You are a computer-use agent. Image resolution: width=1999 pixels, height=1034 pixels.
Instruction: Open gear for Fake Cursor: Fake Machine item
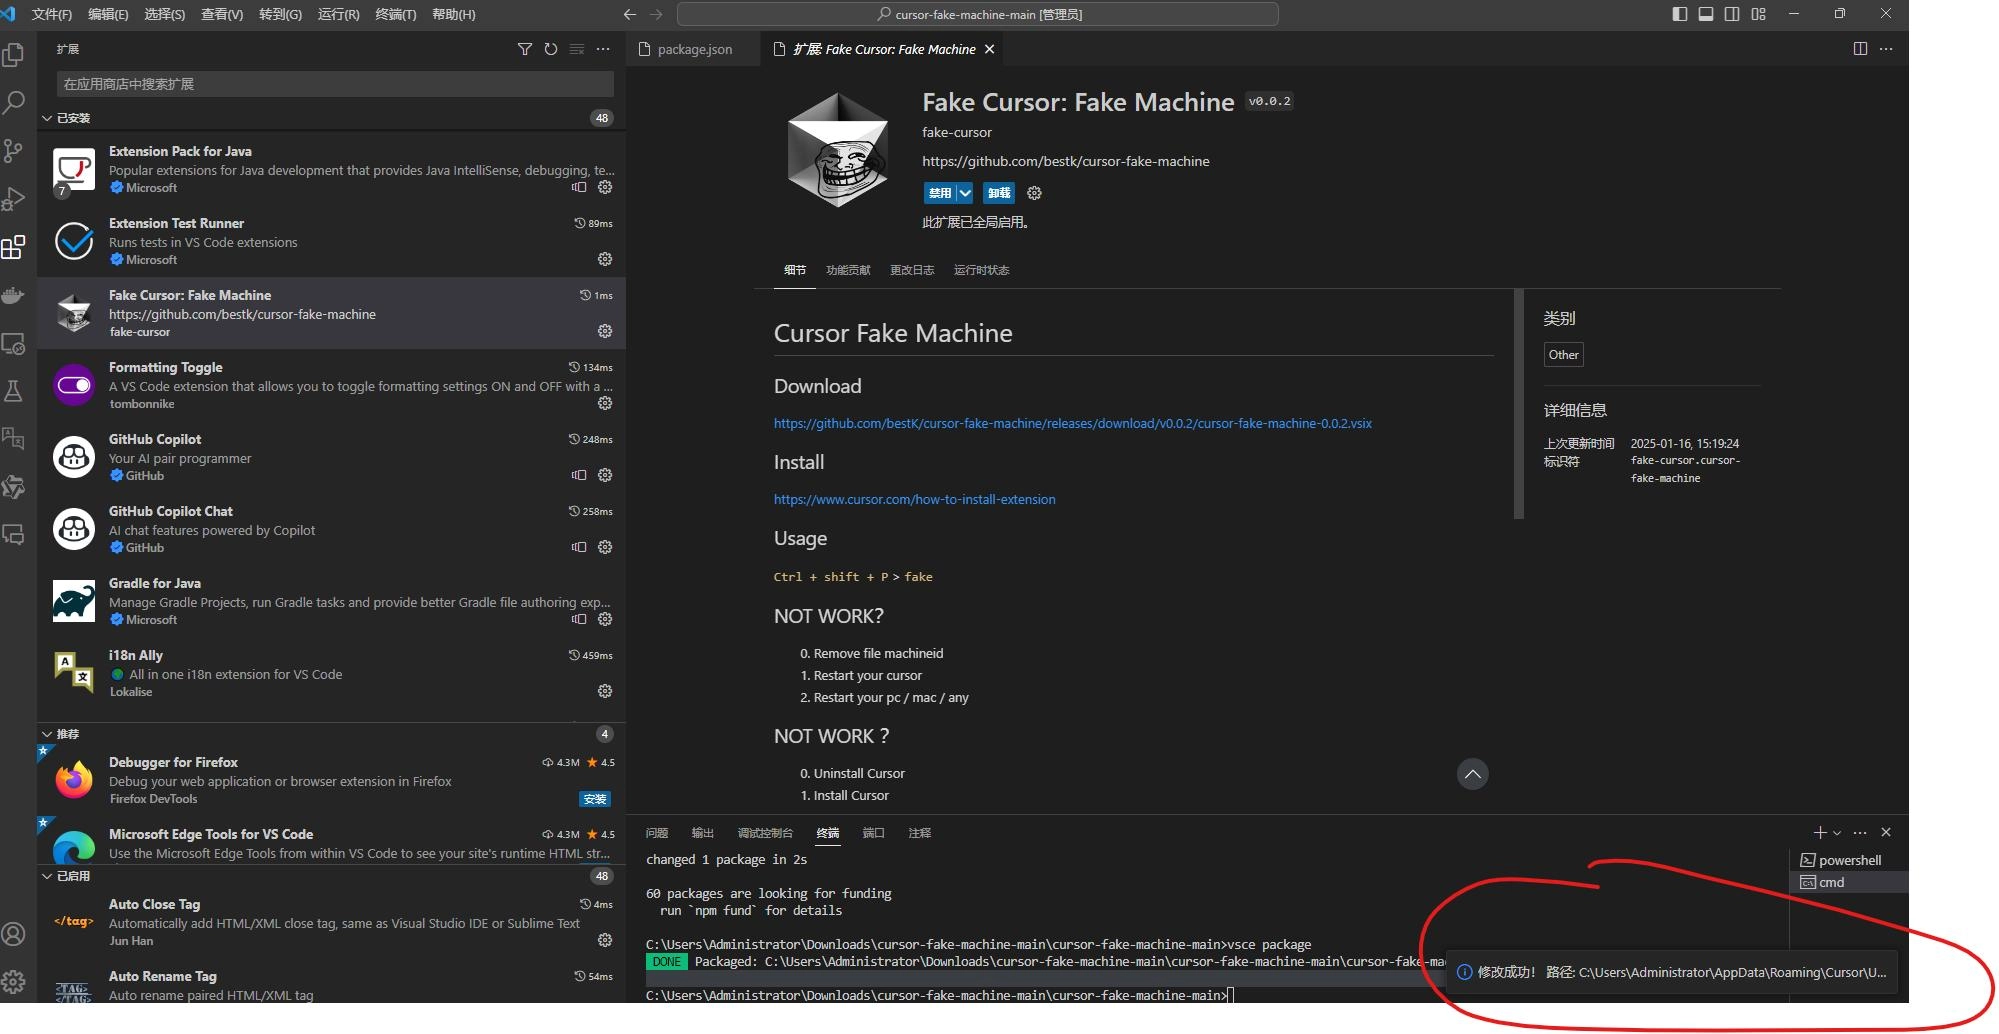tap(605, 331)
